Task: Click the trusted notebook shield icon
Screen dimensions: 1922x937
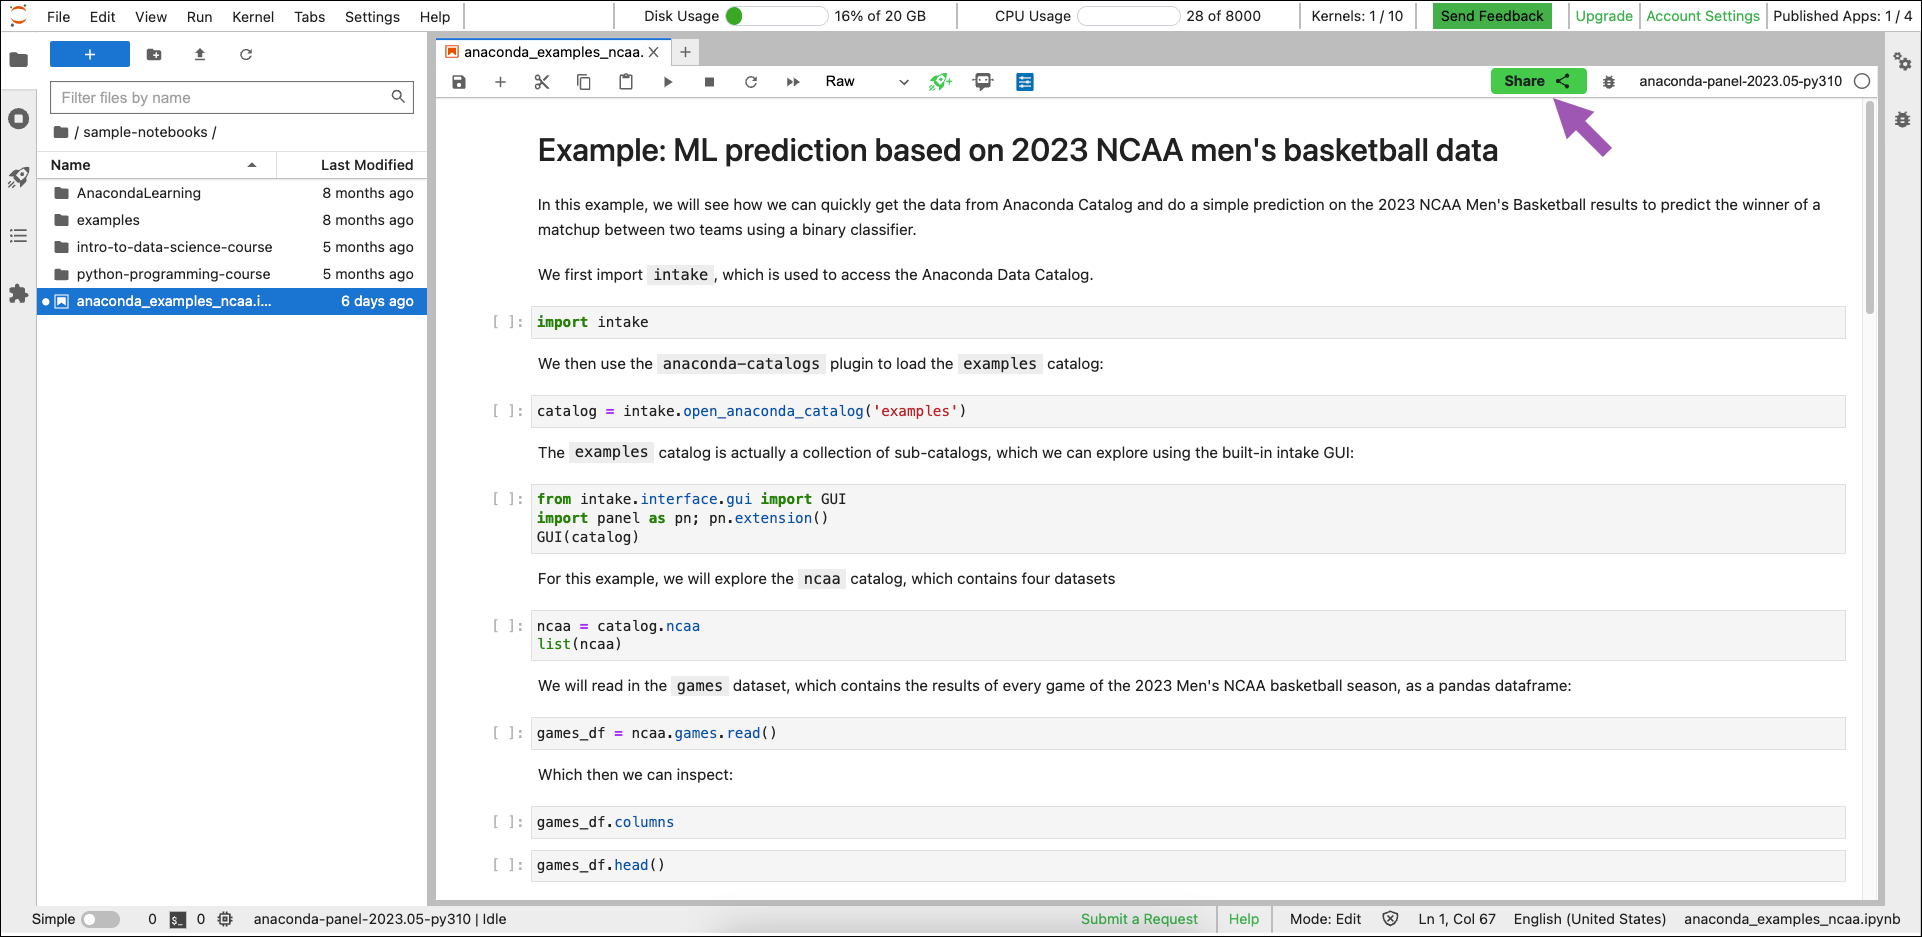Action: pos(1390,919)
